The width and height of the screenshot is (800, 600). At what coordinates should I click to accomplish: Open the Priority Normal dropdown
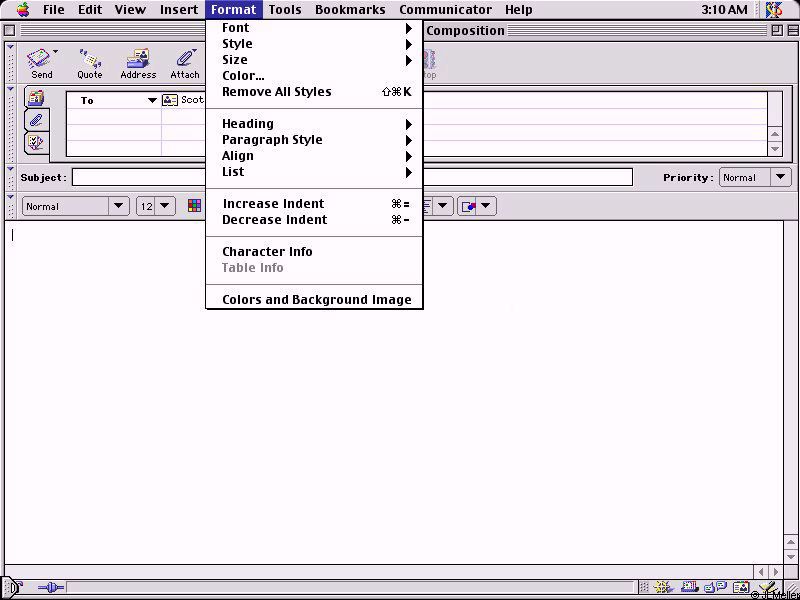tap(755, 178)
